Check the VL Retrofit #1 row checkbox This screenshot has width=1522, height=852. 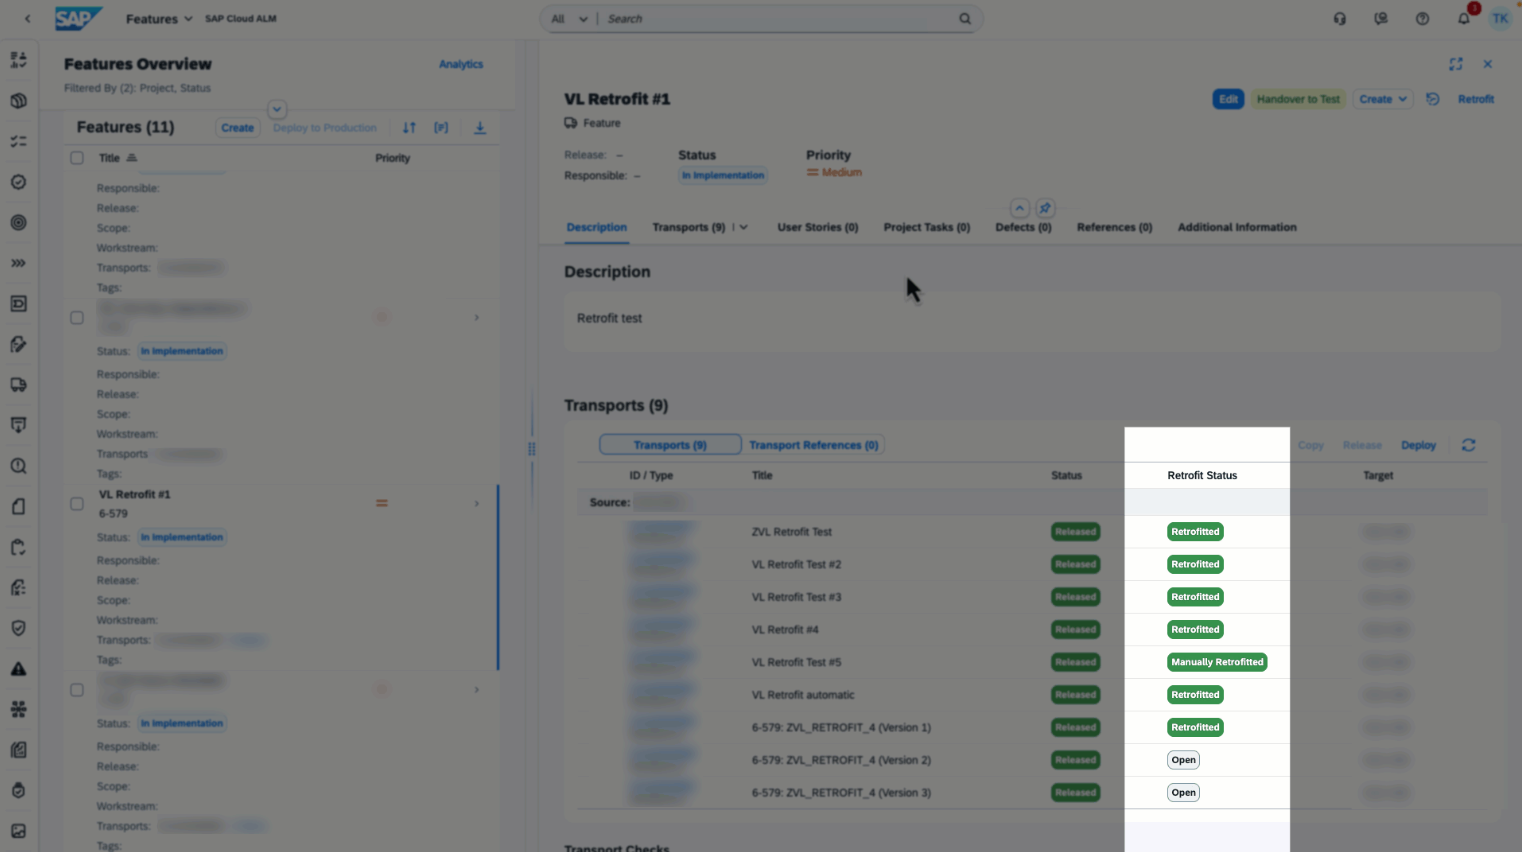point(77,504)
